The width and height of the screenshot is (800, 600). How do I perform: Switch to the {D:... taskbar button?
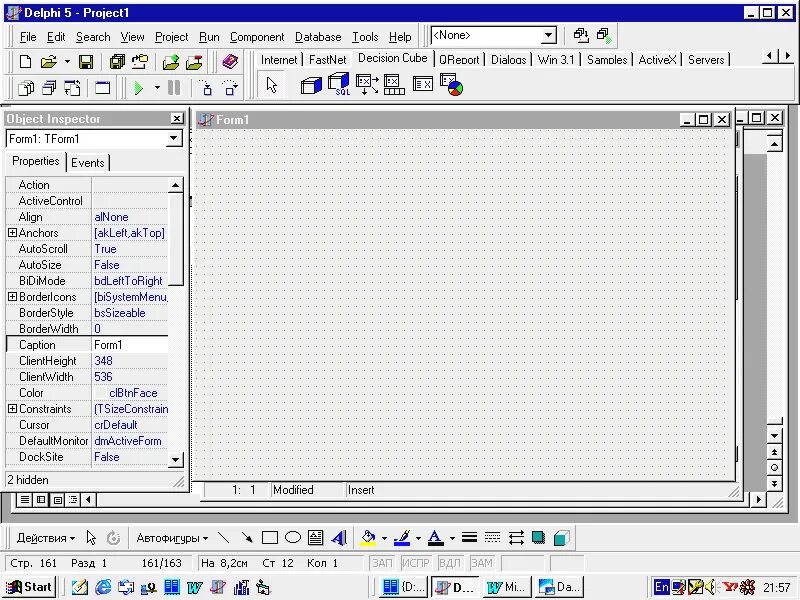click(405, 587)
